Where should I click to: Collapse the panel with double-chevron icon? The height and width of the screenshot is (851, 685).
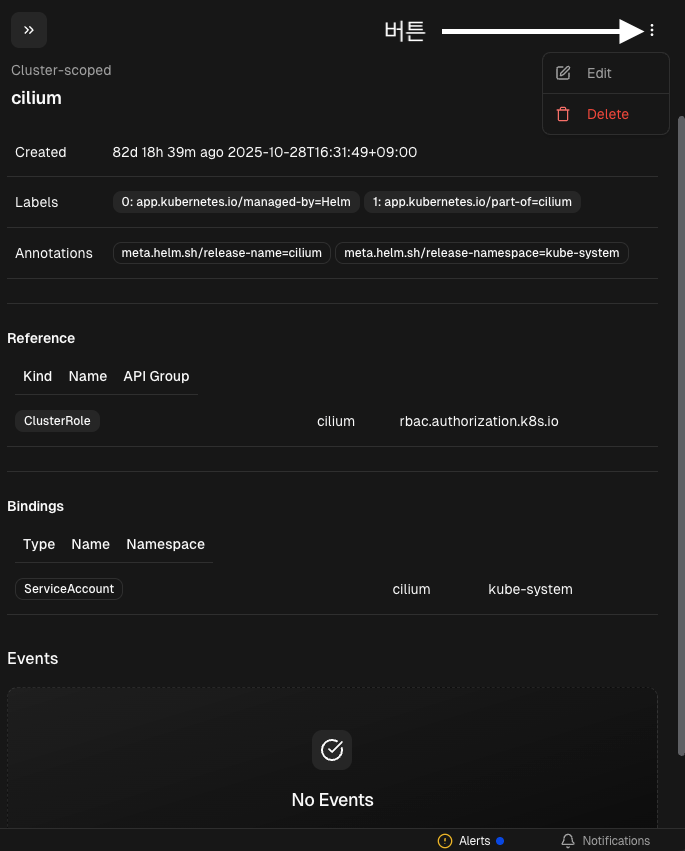coord(29,30)
